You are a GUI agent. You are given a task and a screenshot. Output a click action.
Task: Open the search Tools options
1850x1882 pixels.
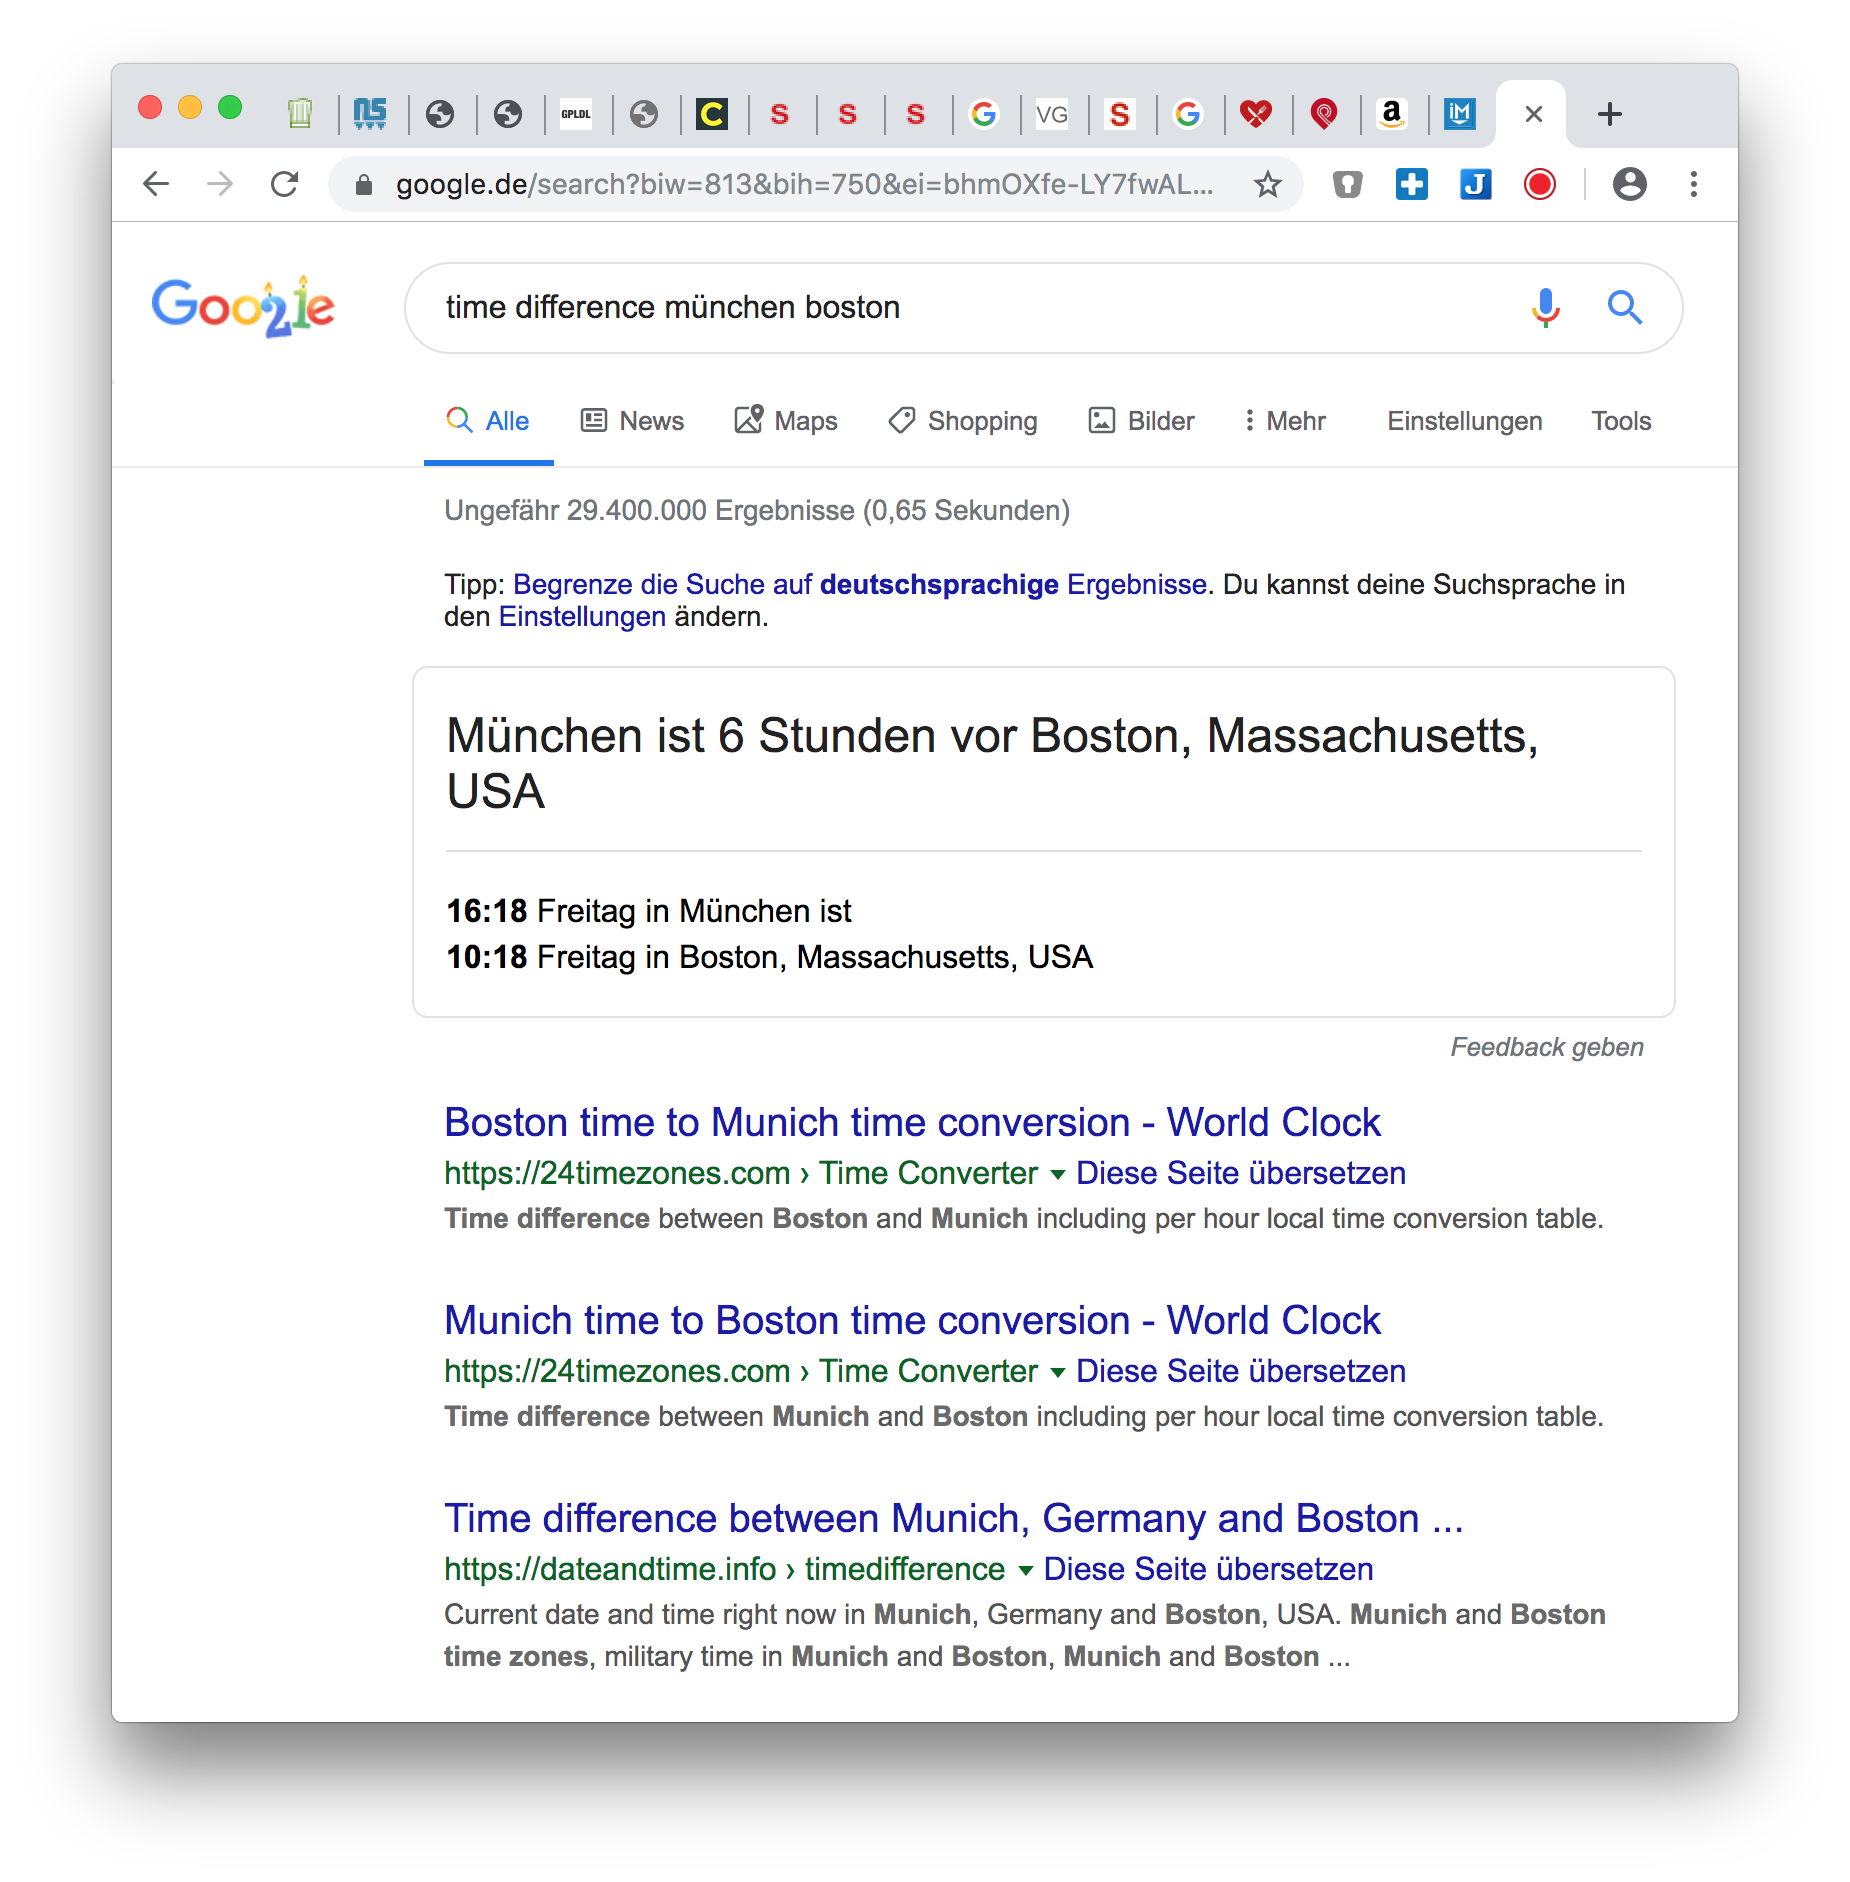point(1621,421)
